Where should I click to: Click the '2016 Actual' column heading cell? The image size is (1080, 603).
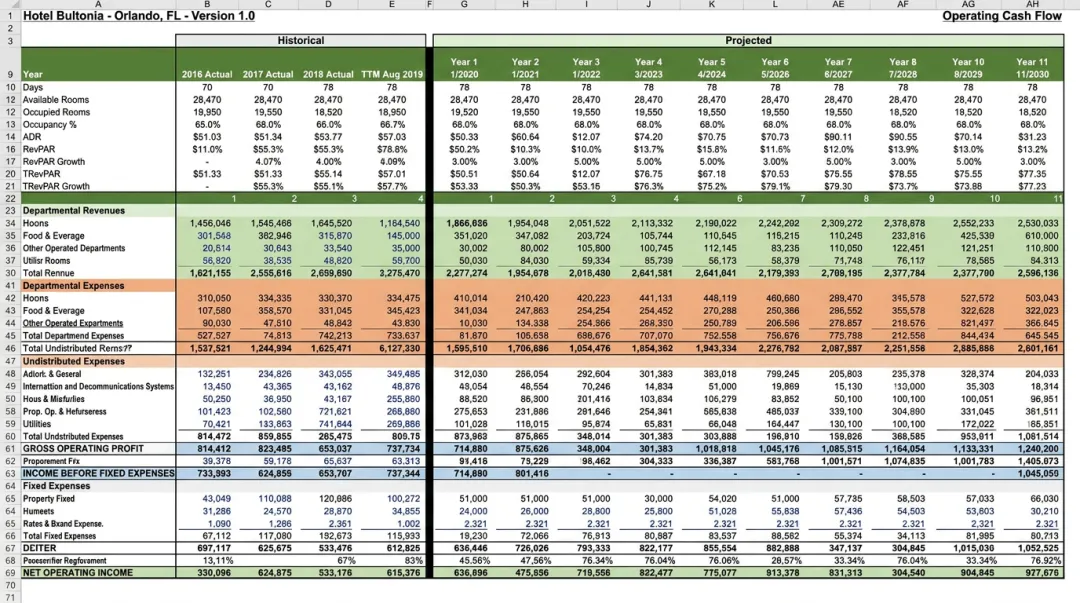207,74
